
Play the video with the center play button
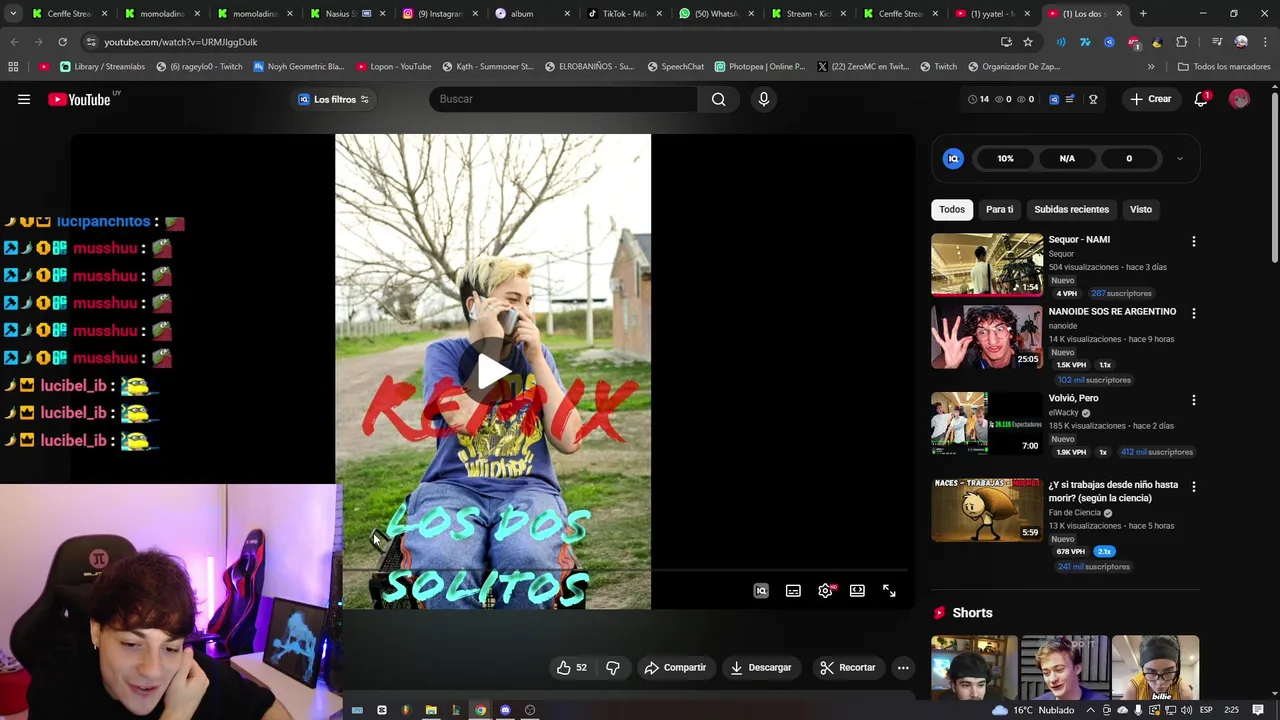(493, 372)
